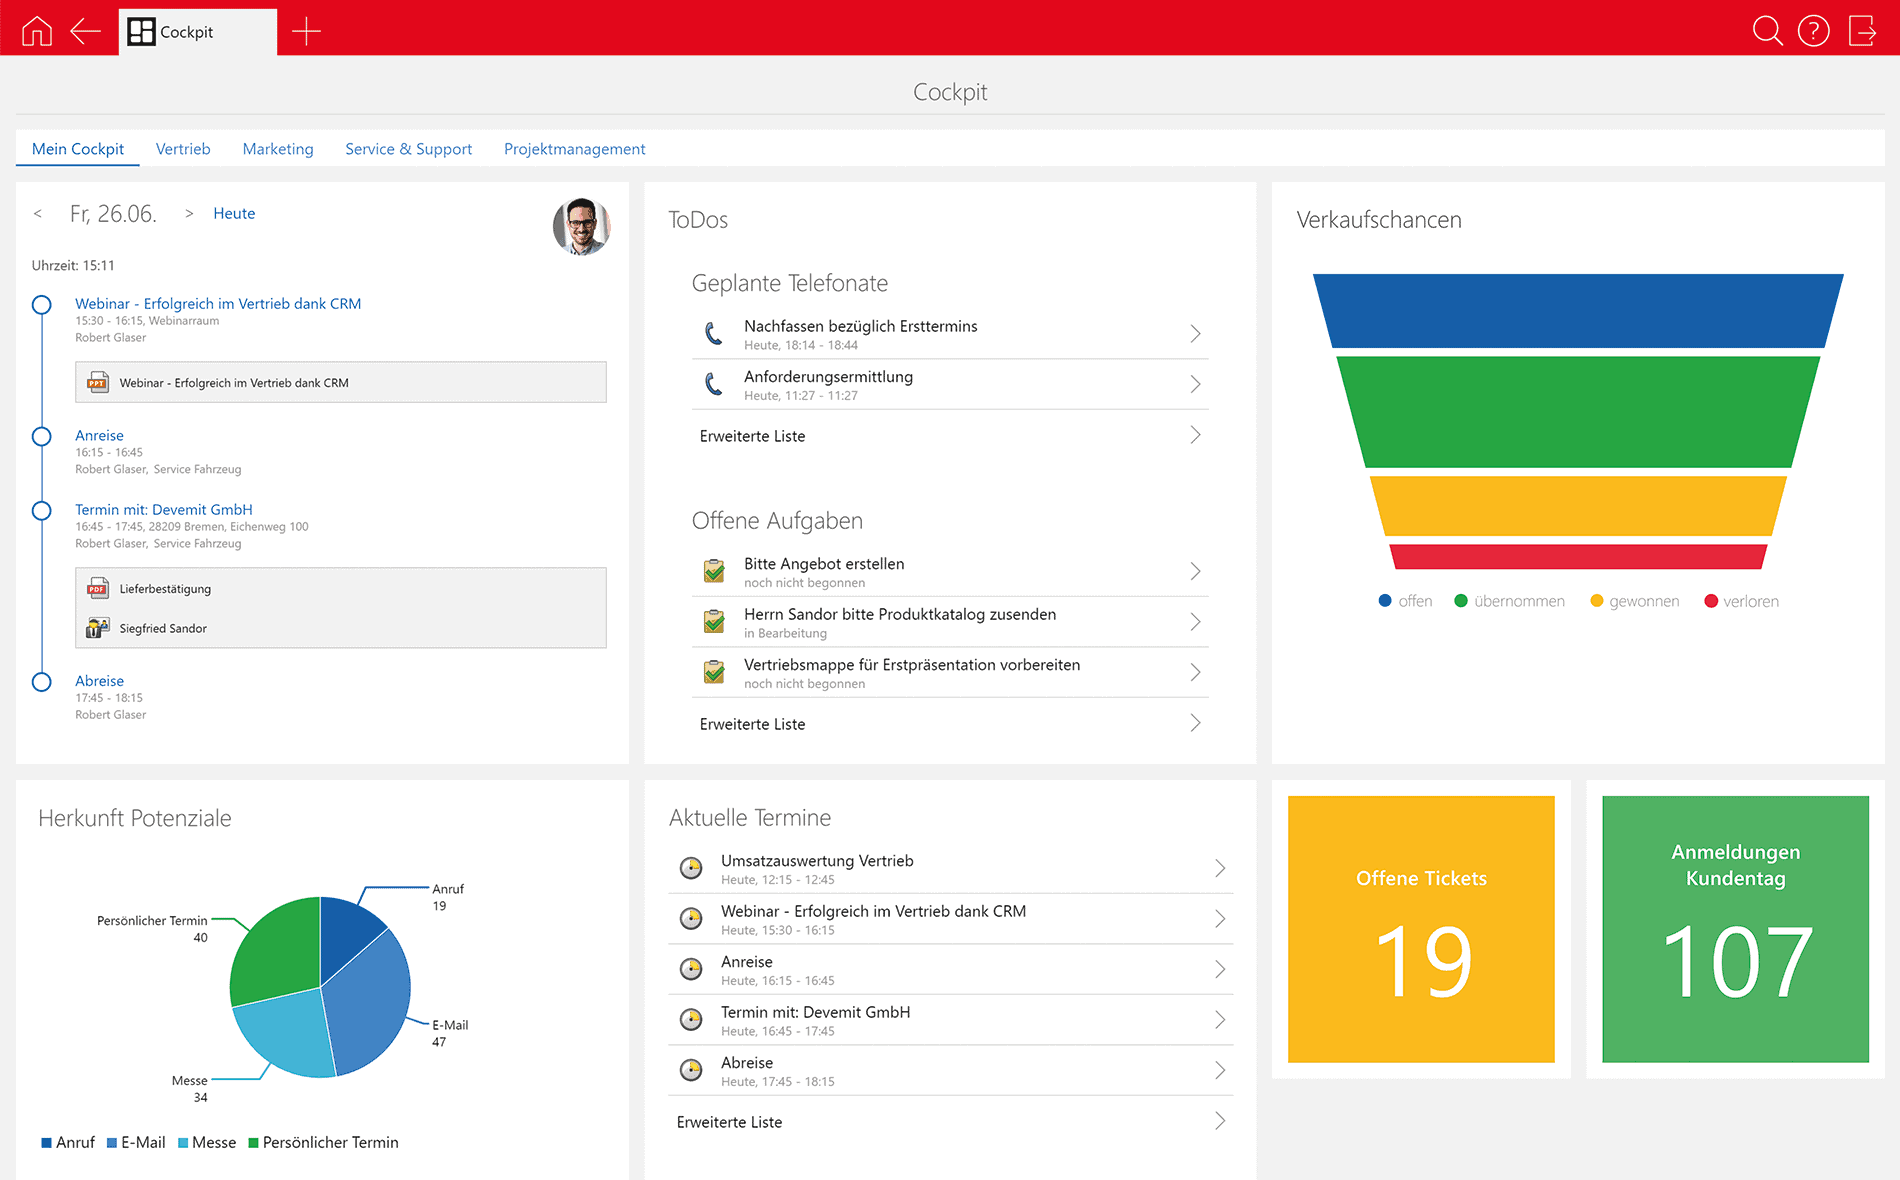Click the home icon in the red bar
The width and height of the screenshot is (1900, 1180).
pos(37,31)
